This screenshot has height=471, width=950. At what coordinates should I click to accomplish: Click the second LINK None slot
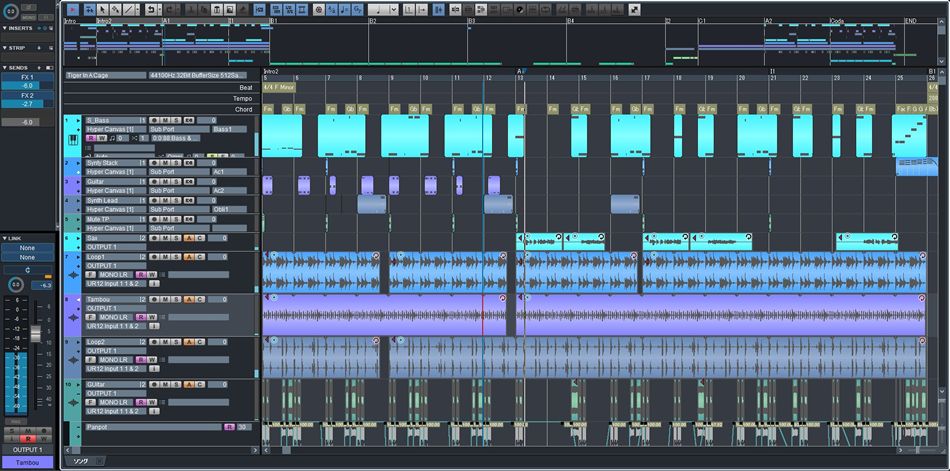27,258
